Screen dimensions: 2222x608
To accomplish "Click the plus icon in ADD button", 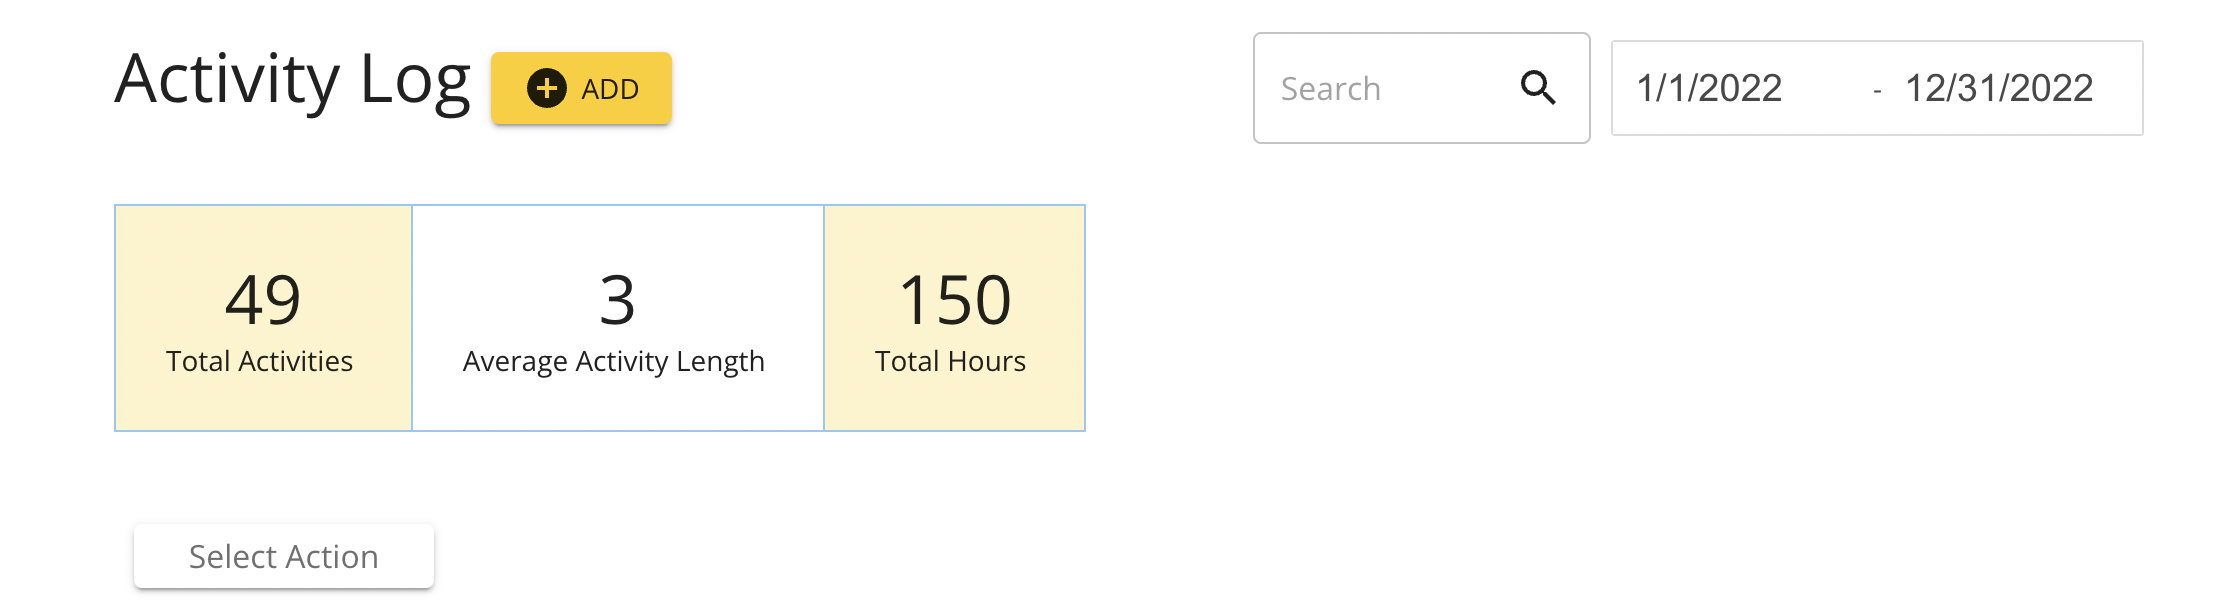I will coord(546,88).
